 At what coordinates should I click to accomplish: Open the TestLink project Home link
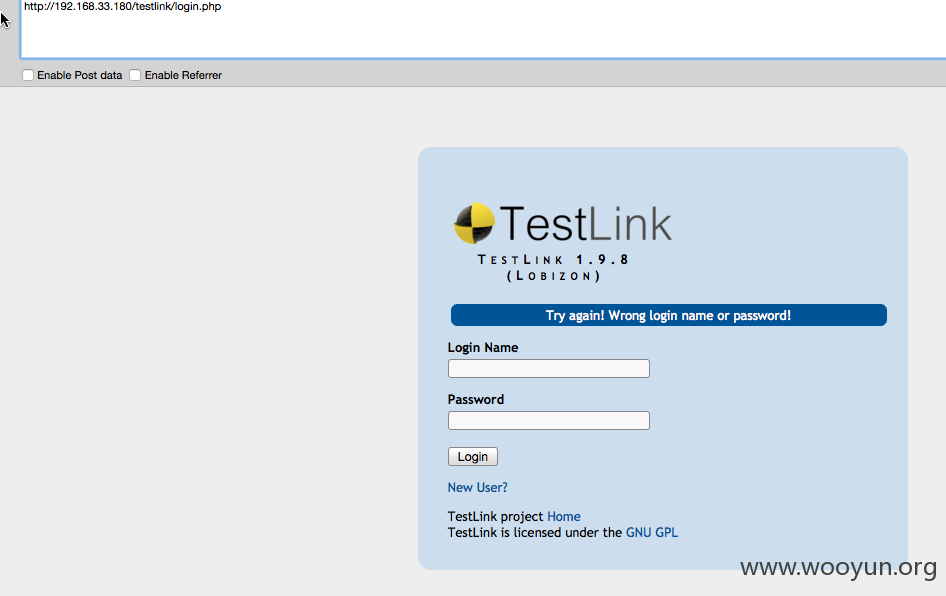pos(563,516)
